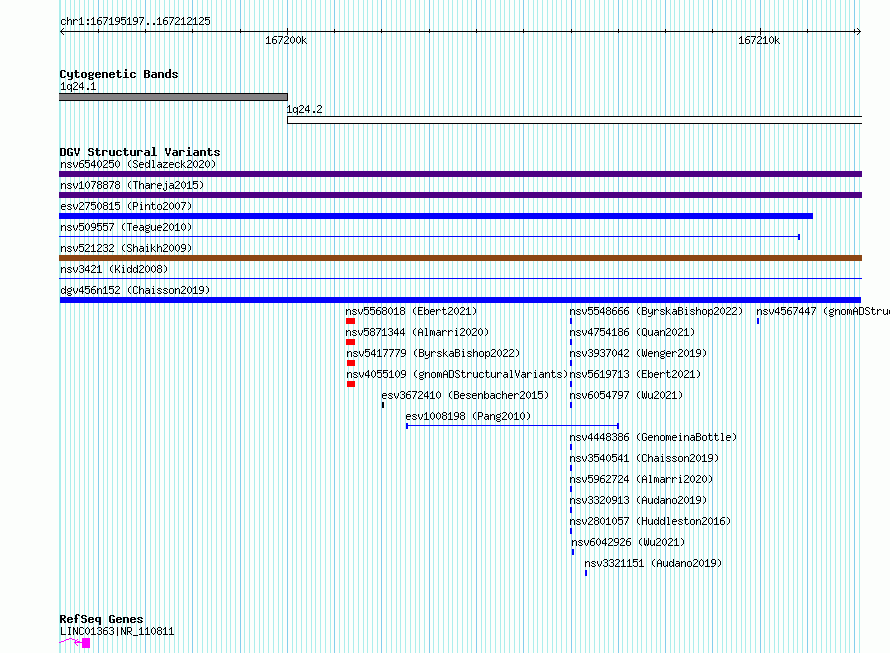The width and height of the screenshot is (890, 653).
Task: Open esv3672410 (Besenbacher2015) variant
Action: click(x=465, y=395)
